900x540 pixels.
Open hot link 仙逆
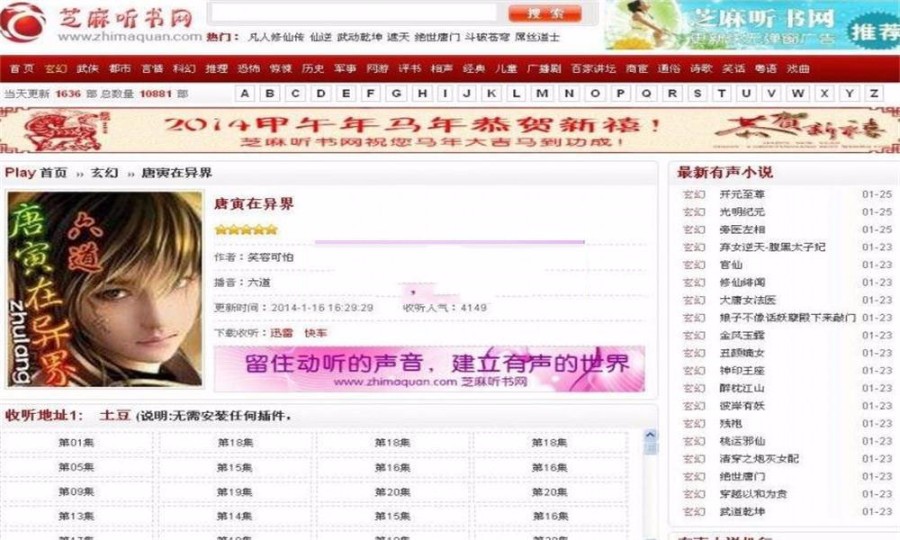(x=321, y=37)
